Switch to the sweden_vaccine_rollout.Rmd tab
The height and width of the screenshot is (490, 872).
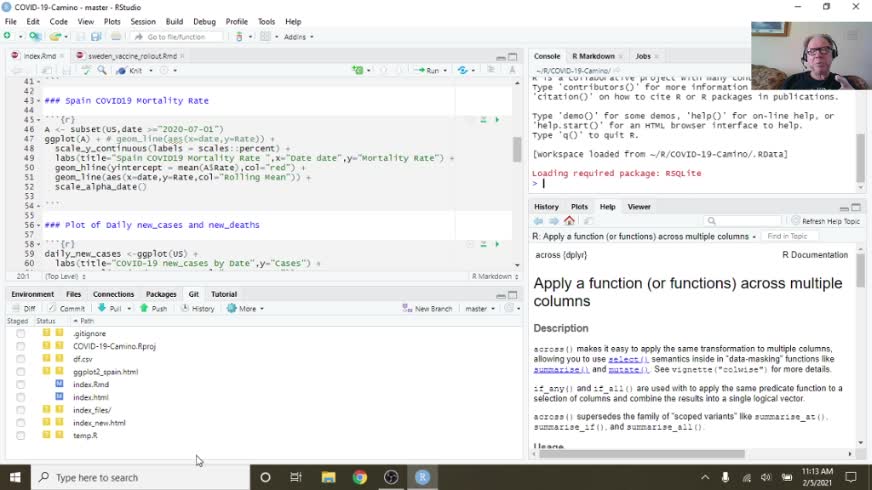132,56
